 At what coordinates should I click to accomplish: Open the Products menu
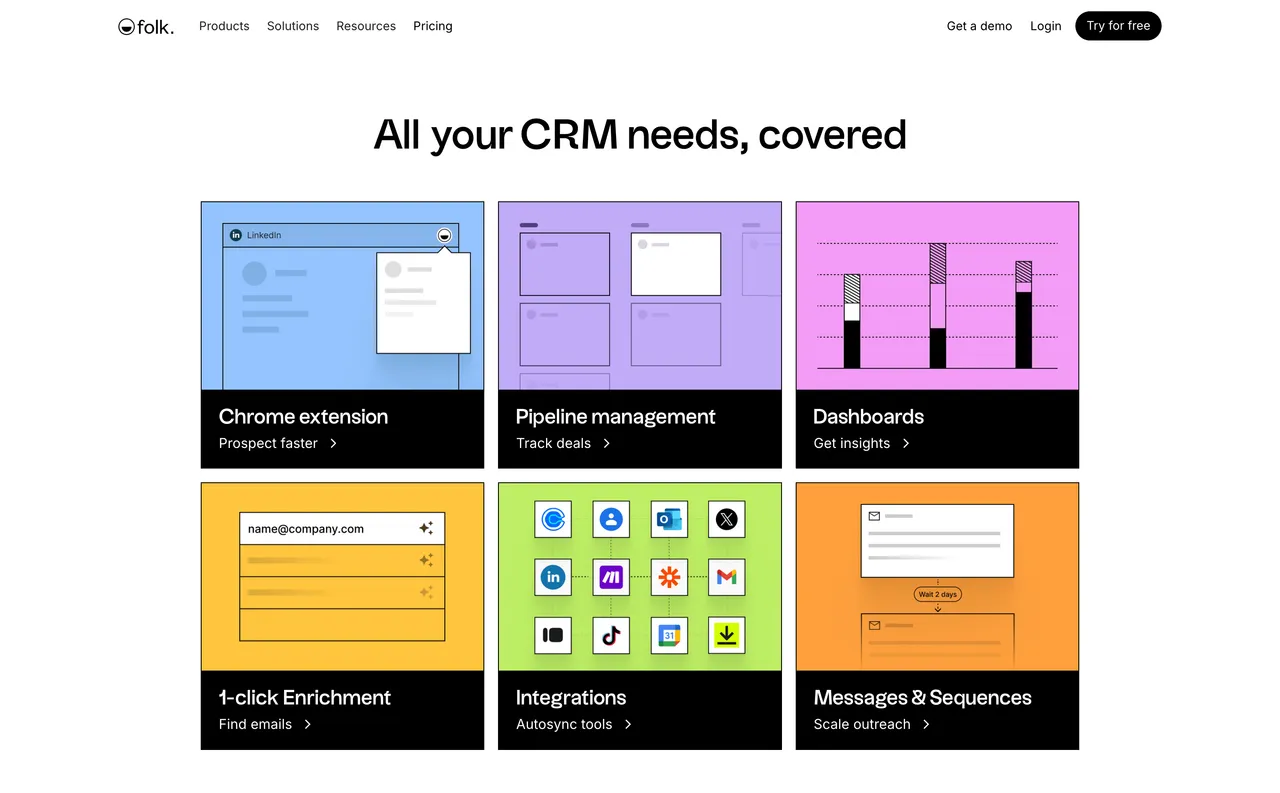(224, 26)
